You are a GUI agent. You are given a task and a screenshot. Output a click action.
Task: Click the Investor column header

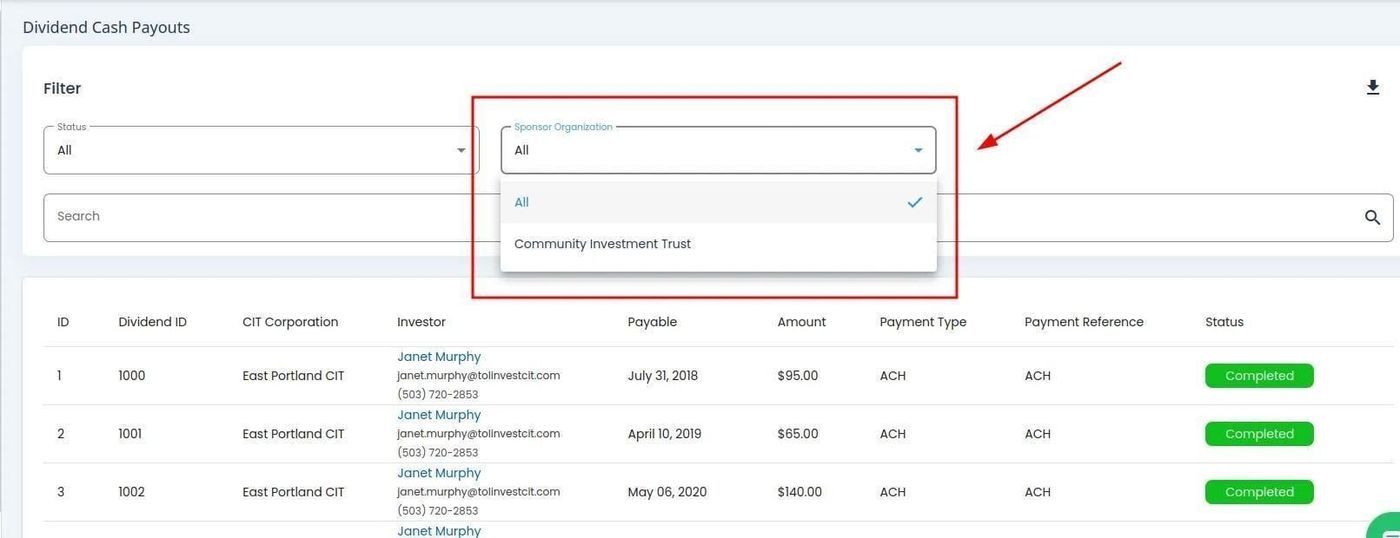pyautogui.click(x=421, y=322)
